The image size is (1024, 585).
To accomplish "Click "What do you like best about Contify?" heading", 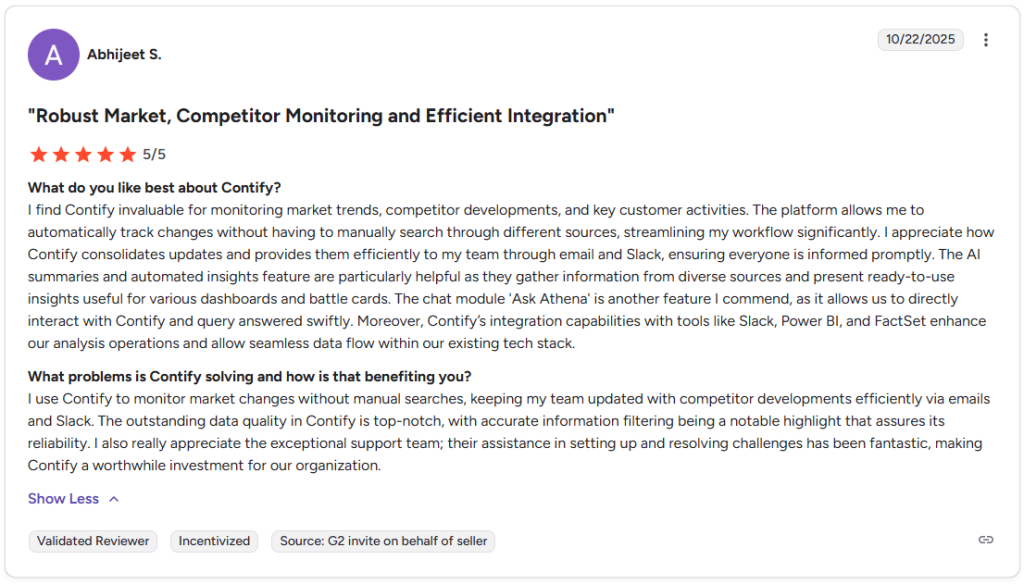I will coord(154,188).
